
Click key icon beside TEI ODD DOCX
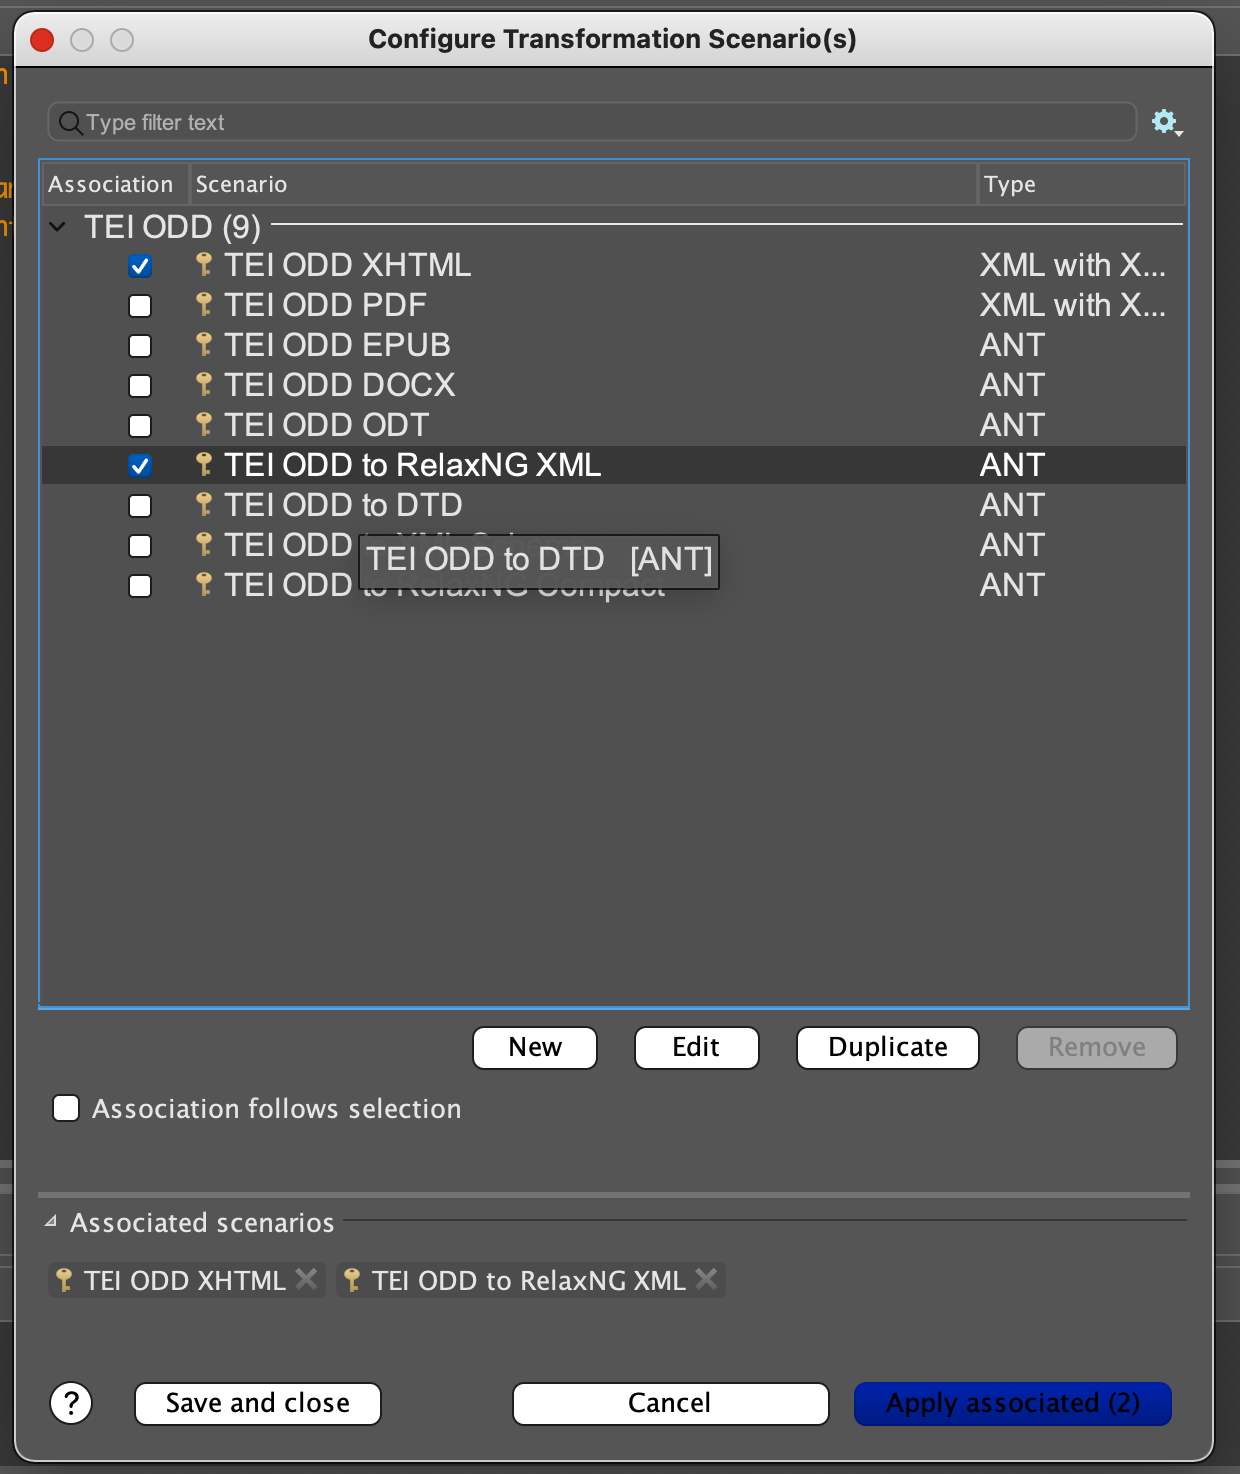[x=204, y=385]
